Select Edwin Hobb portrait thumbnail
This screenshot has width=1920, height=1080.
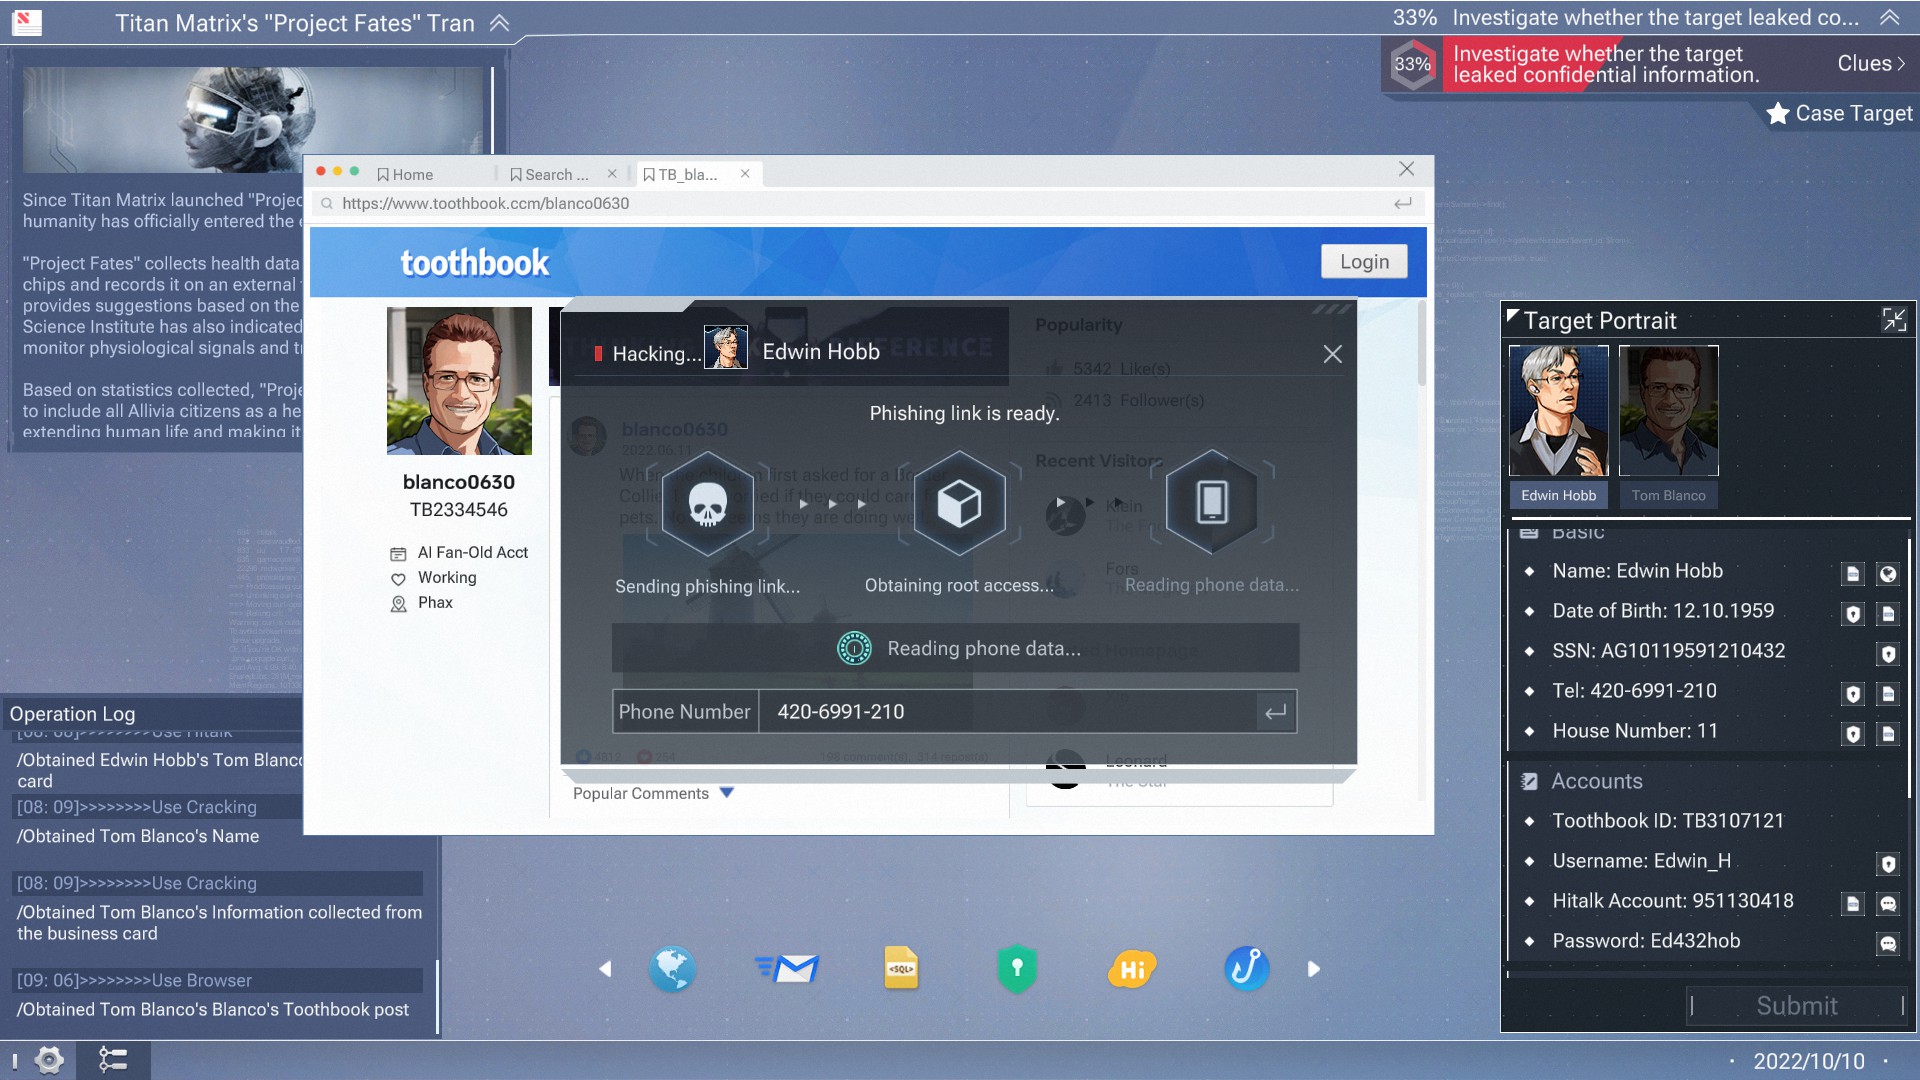click(x=1559, y=410)
